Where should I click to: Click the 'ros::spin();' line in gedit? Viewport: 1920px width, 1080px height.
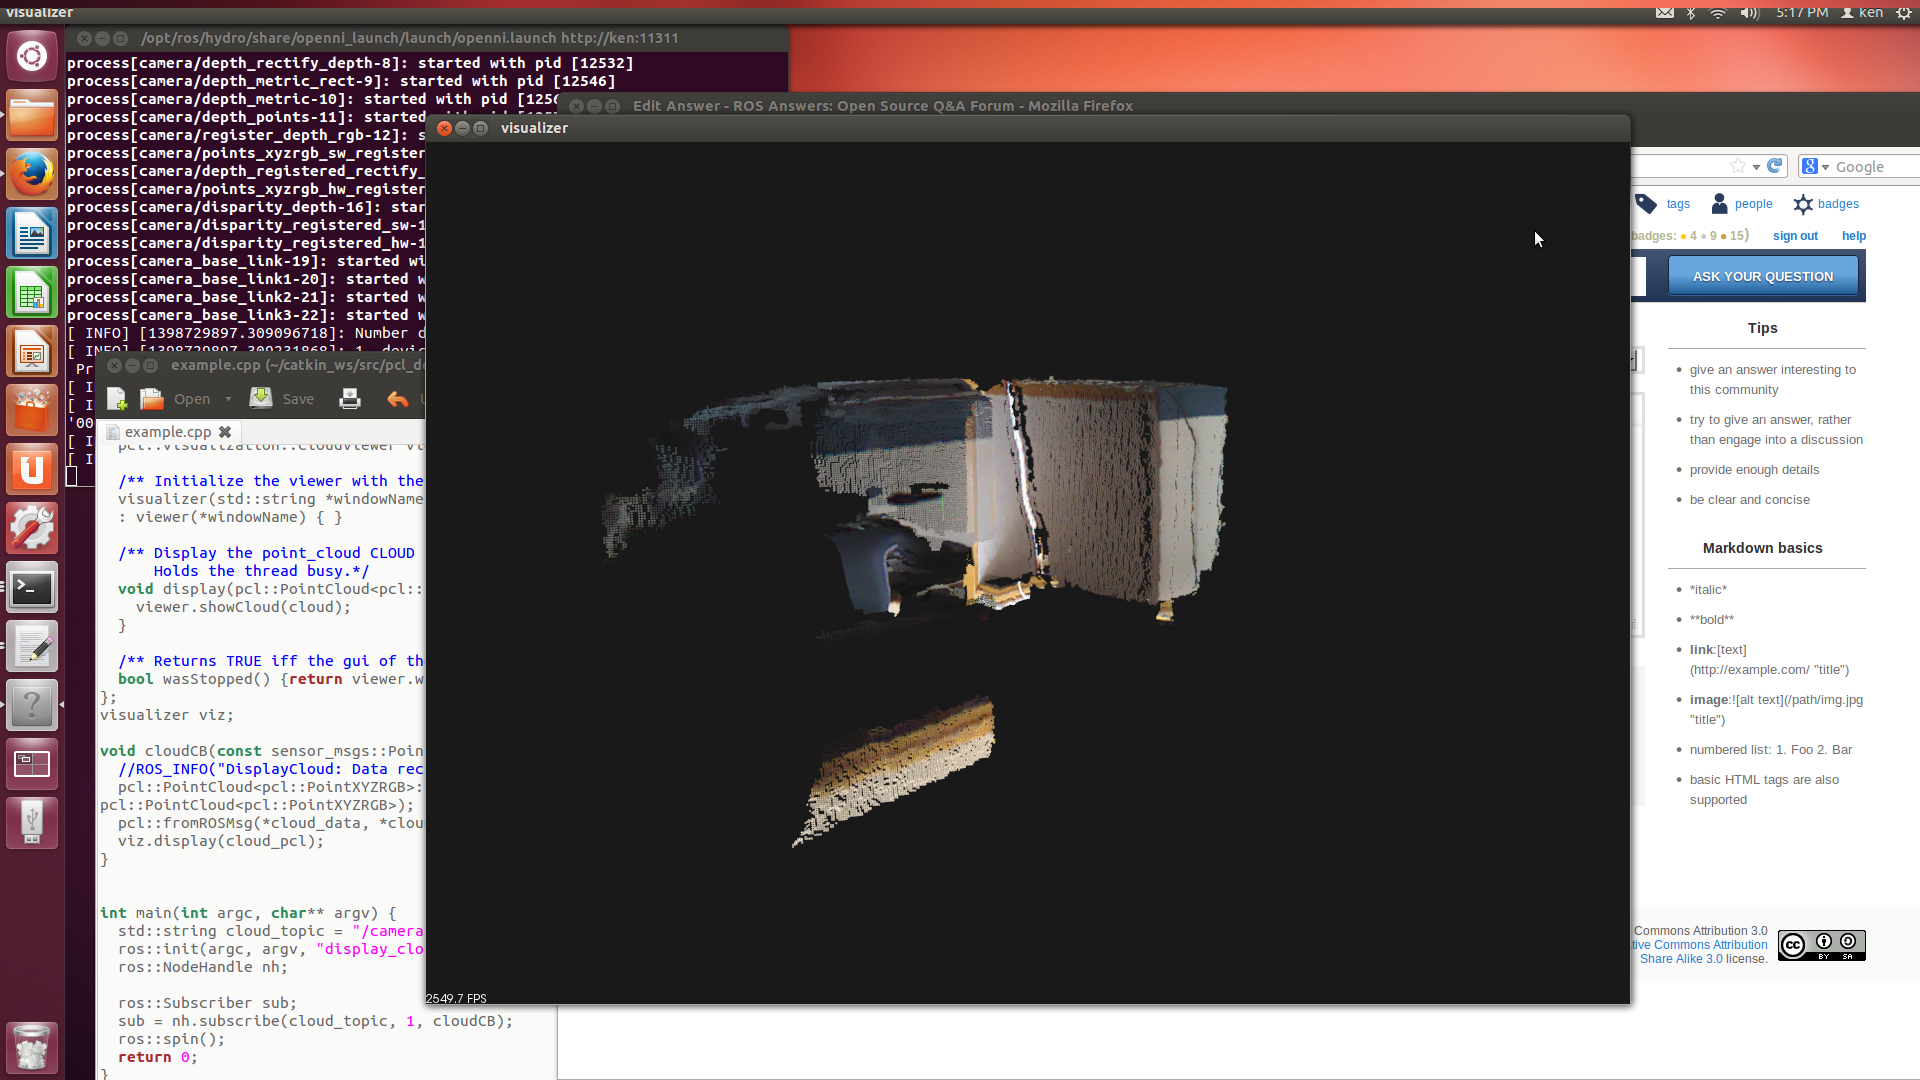pos(171,1039)
